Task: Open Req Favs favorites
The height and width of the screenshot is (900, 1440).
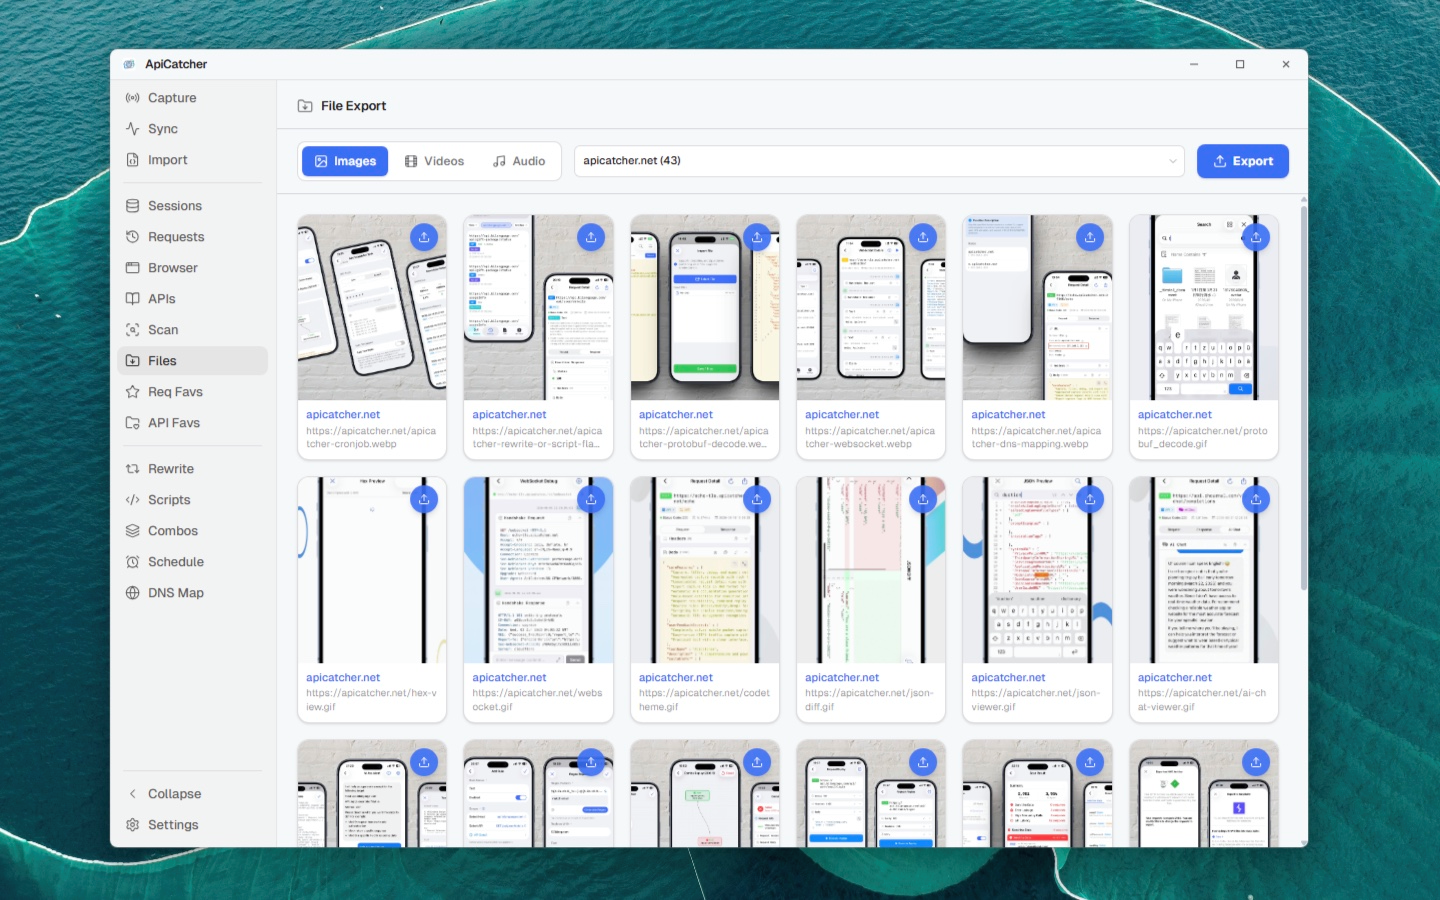Action: pos(193,392)
